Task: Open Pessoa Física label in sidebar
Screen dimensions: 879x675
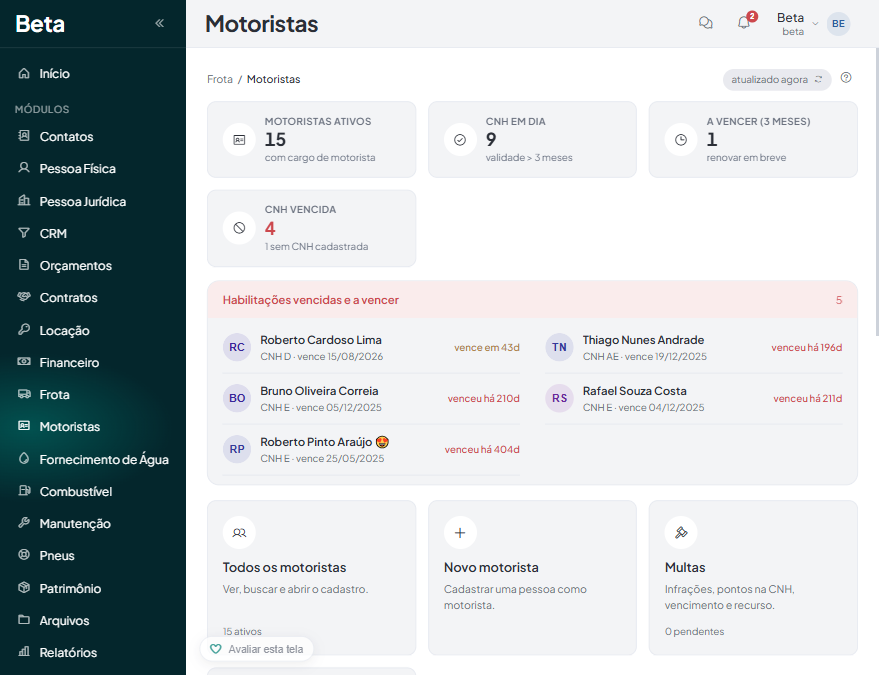Action: pos(77,169)
